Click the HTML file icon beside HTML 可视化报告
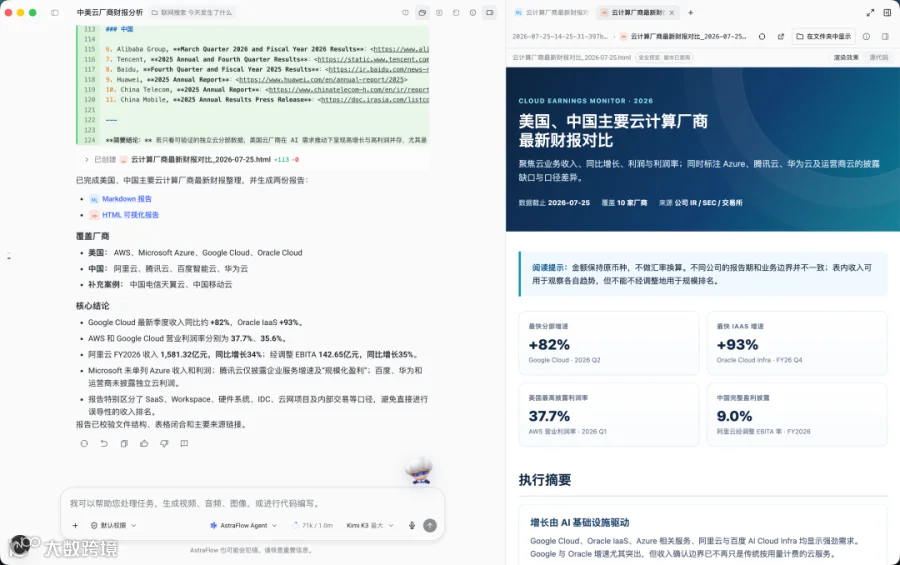 (x=94, y=215)
